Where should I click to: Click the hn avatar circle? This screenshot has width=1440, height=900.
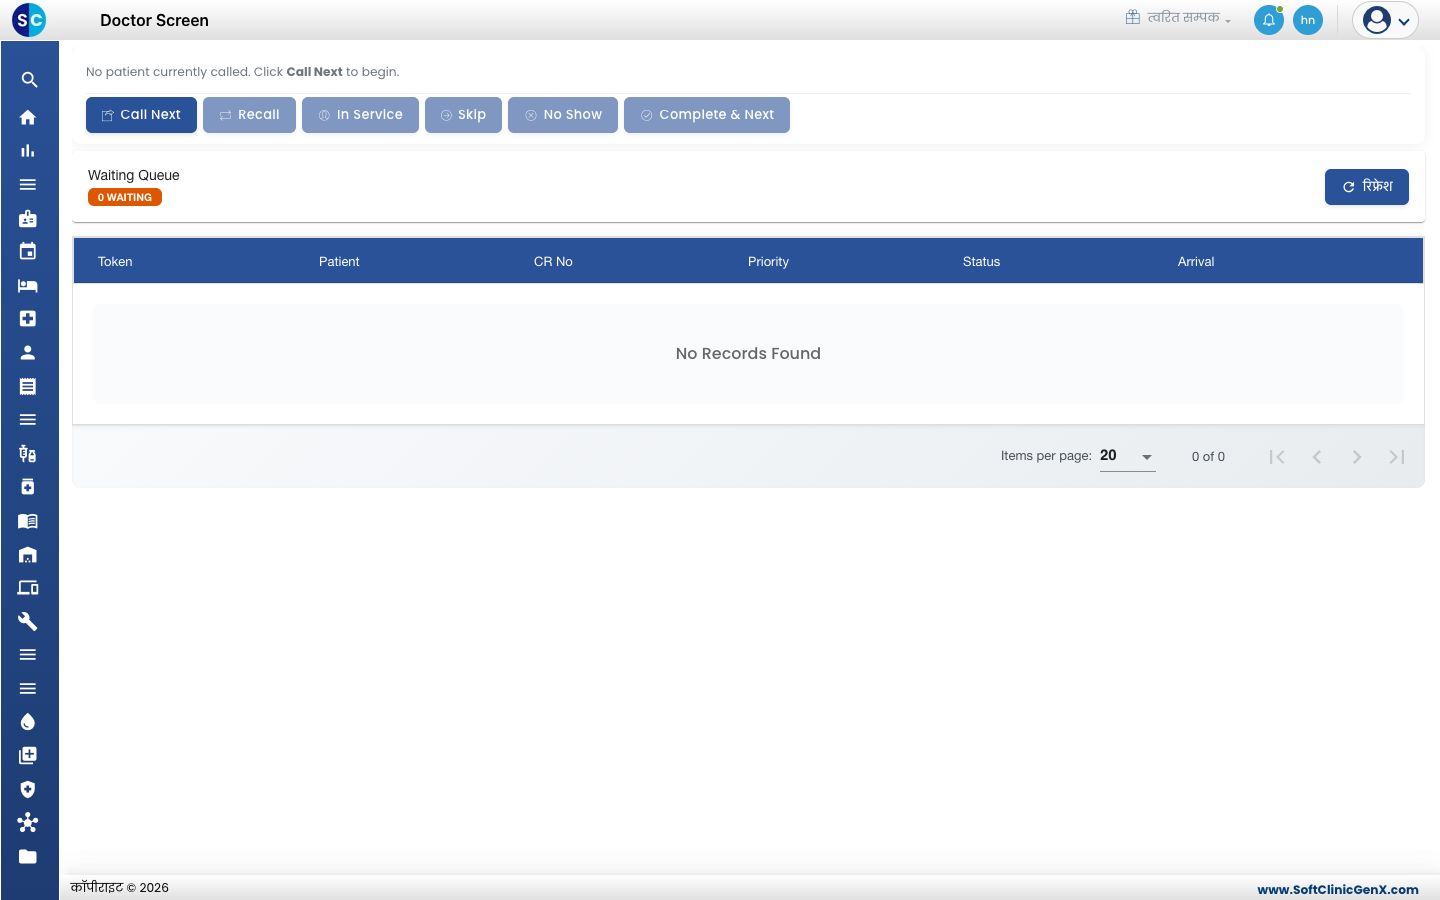coord(1308,20)
